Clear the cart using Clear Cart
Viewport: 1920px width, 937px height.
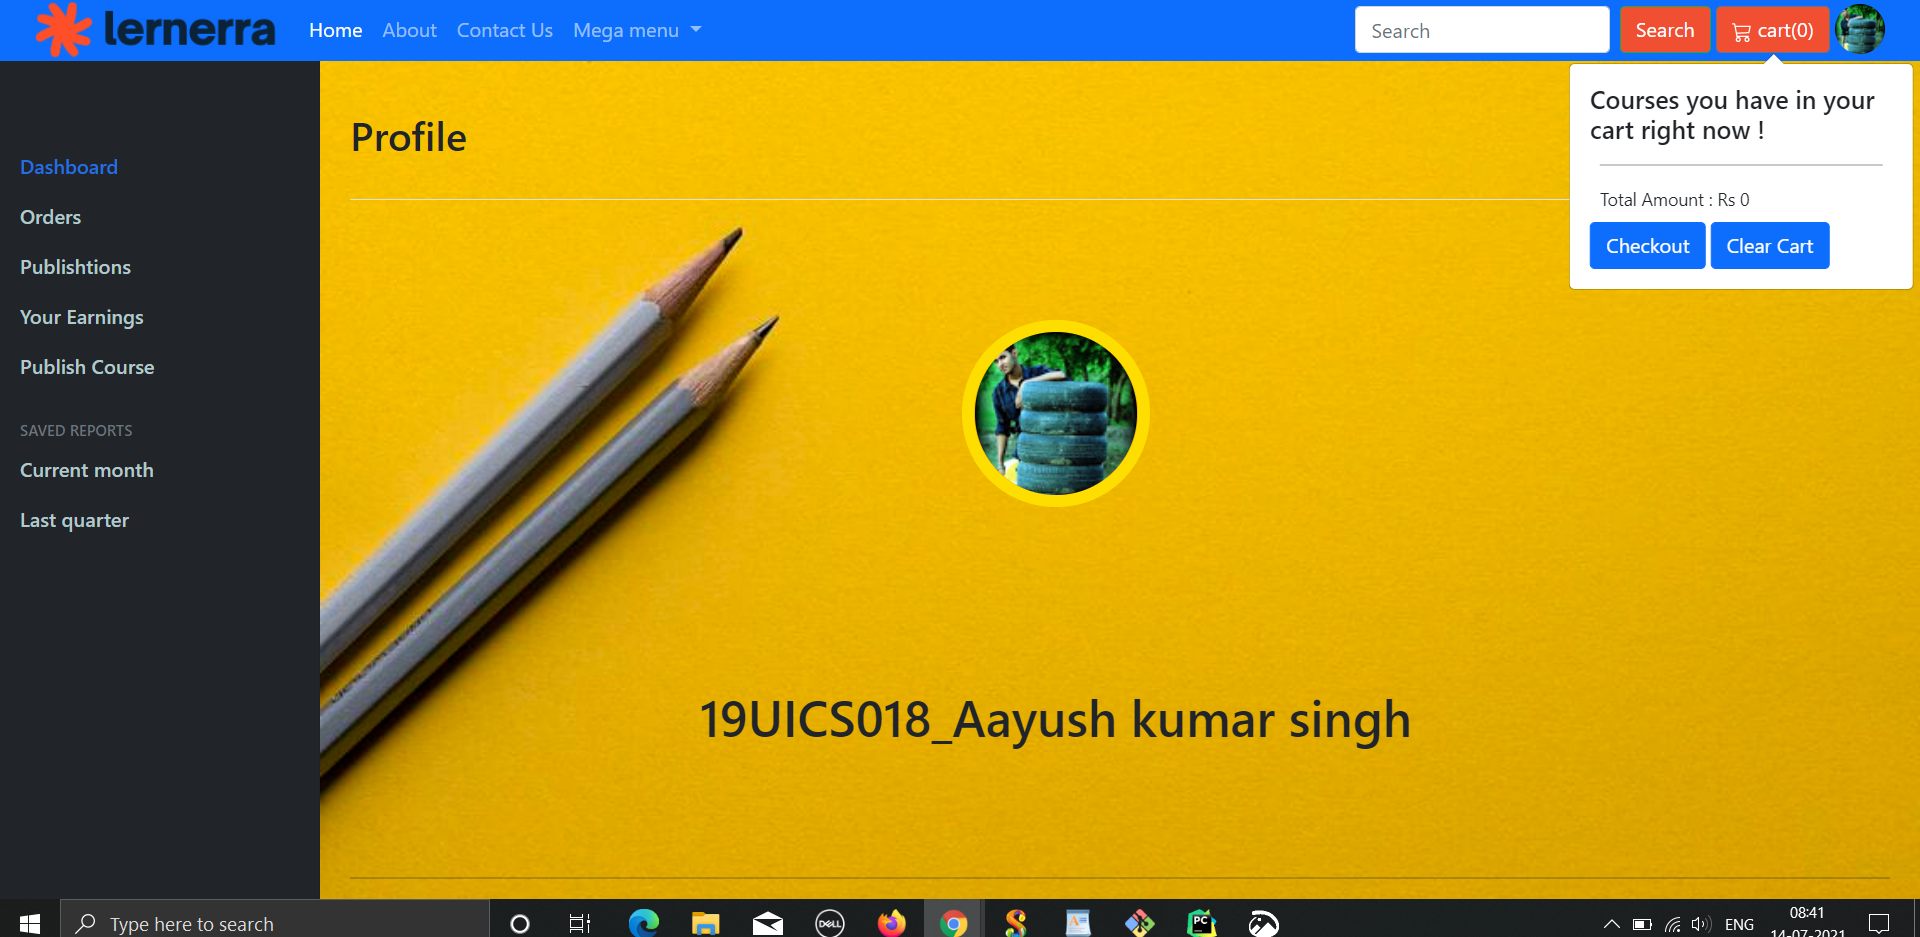pyautogui.click(x=1769, y=245)
